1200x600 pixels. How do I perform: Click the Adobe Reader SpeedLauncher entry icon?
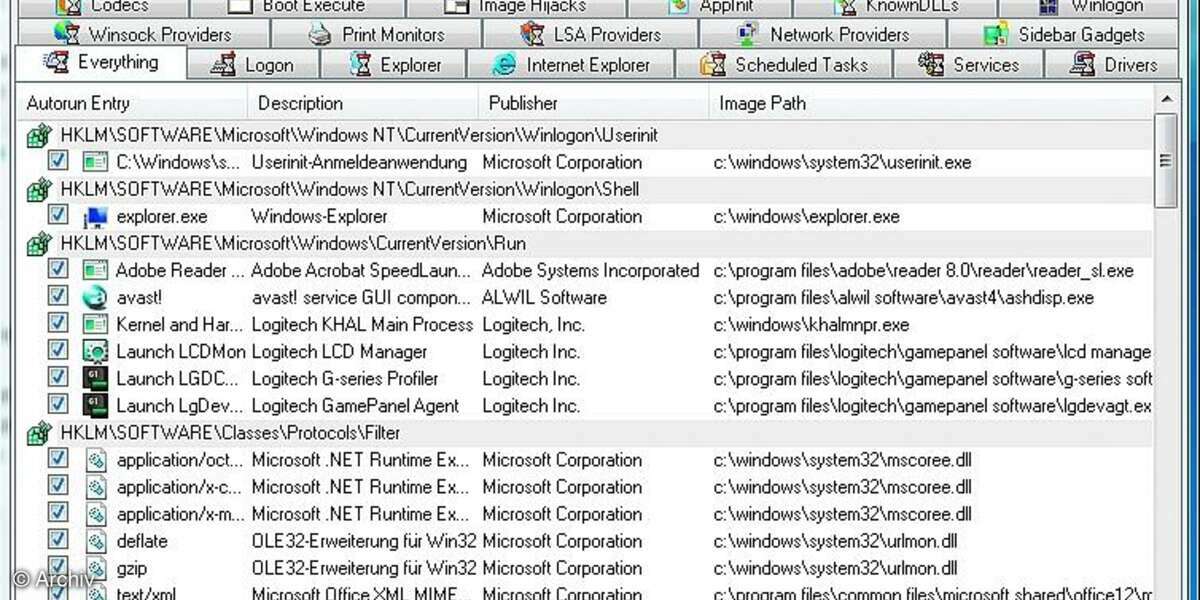94,271
